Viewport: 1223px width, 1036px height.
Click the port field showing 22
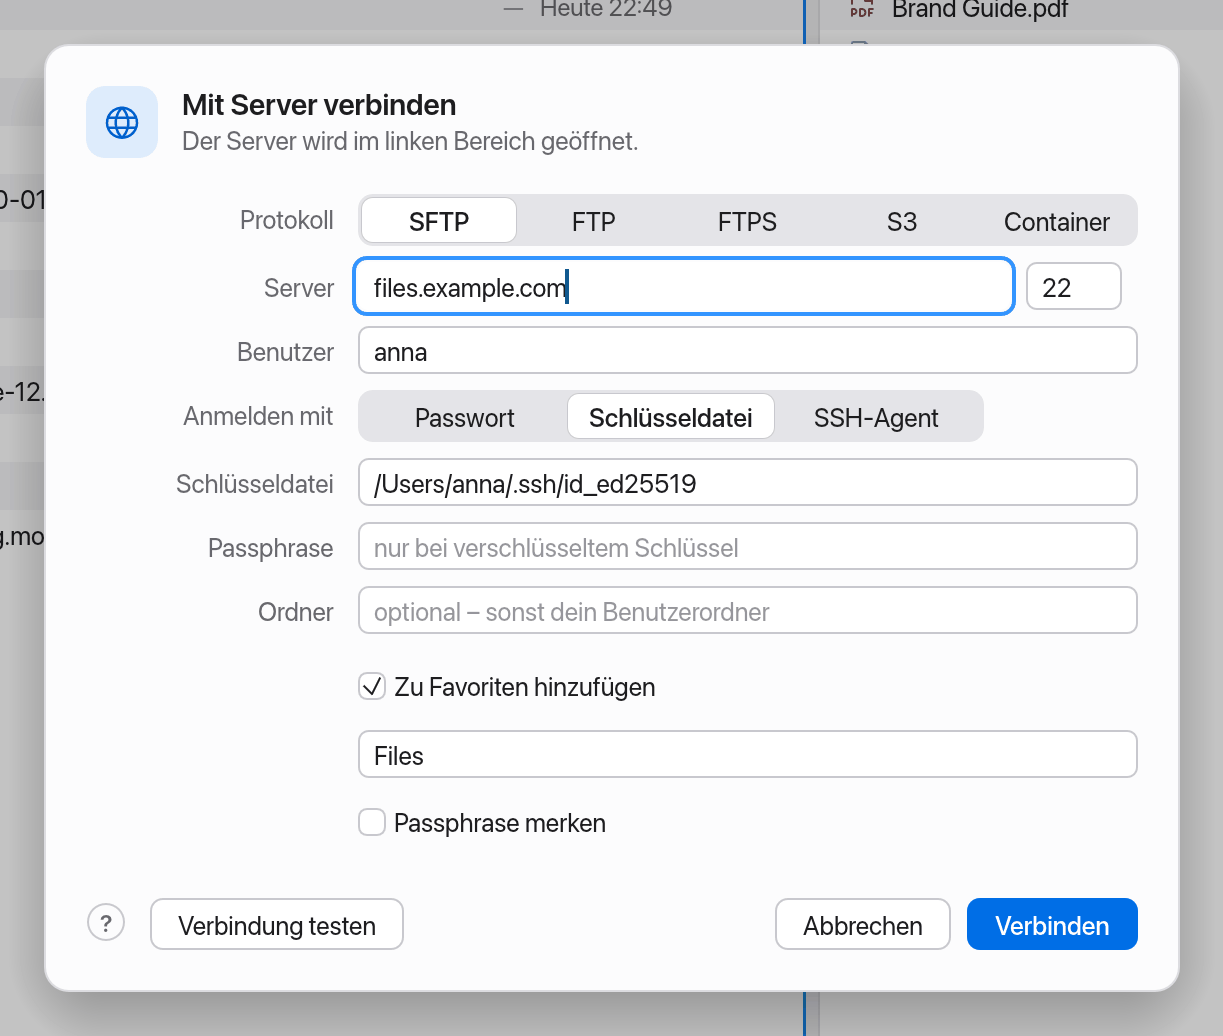(1074, 287)
